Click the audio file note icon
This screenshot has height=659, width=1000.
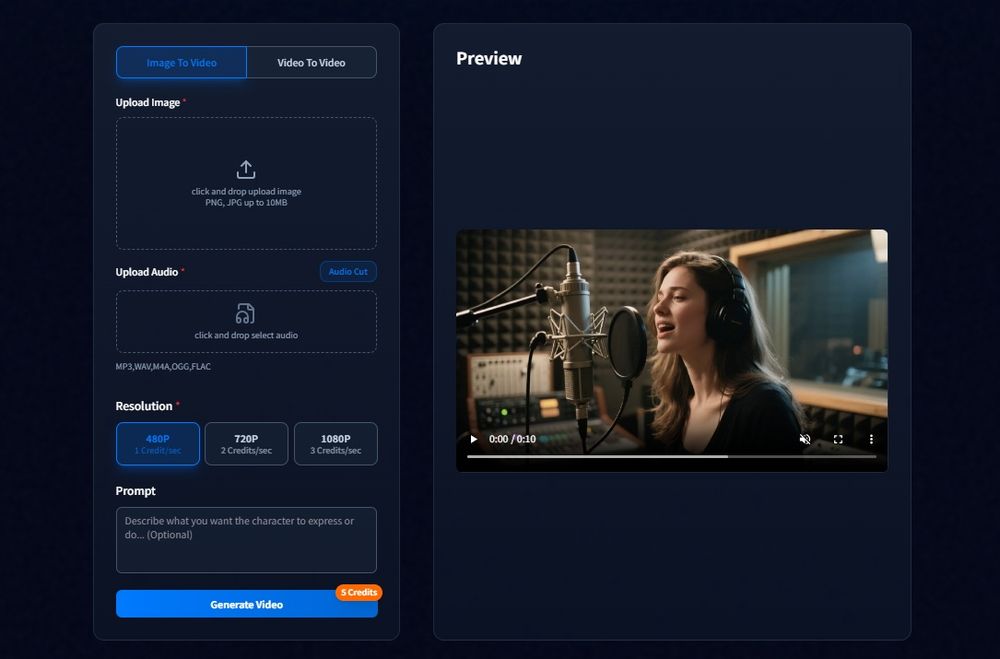tap(246, 312)
